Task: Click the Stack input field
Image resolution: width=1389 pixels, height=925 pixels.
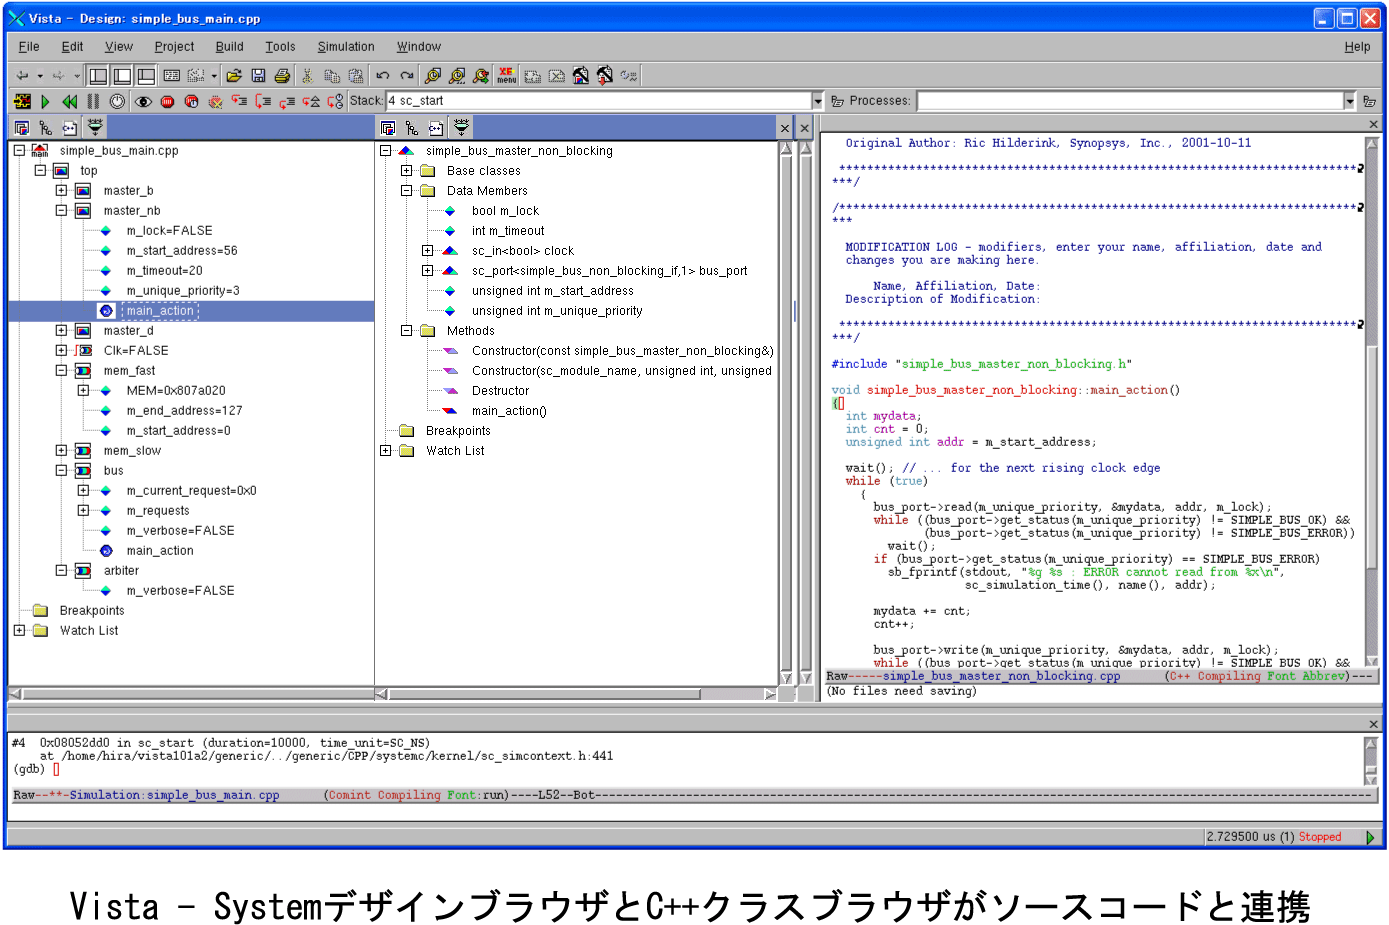Action: 598,101
